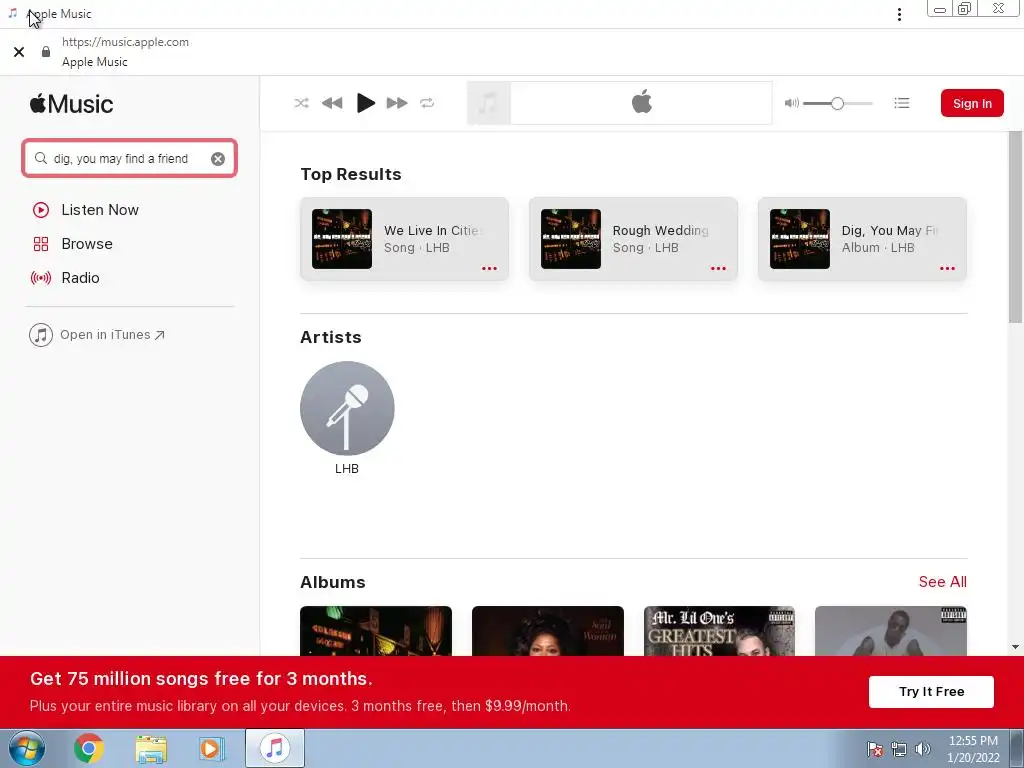Open more options for We Live In Cities

click(489, 268)
